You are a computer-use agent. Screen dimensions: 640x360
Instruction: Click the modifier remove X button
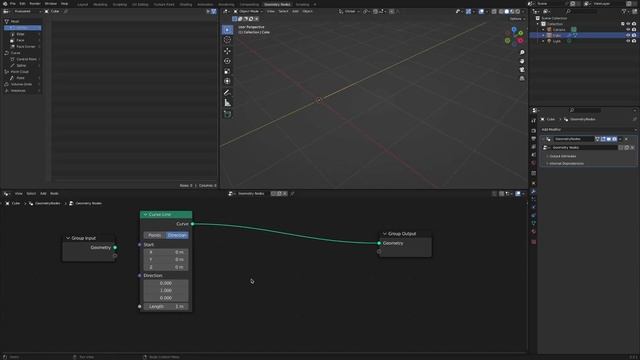click(627, 139)
